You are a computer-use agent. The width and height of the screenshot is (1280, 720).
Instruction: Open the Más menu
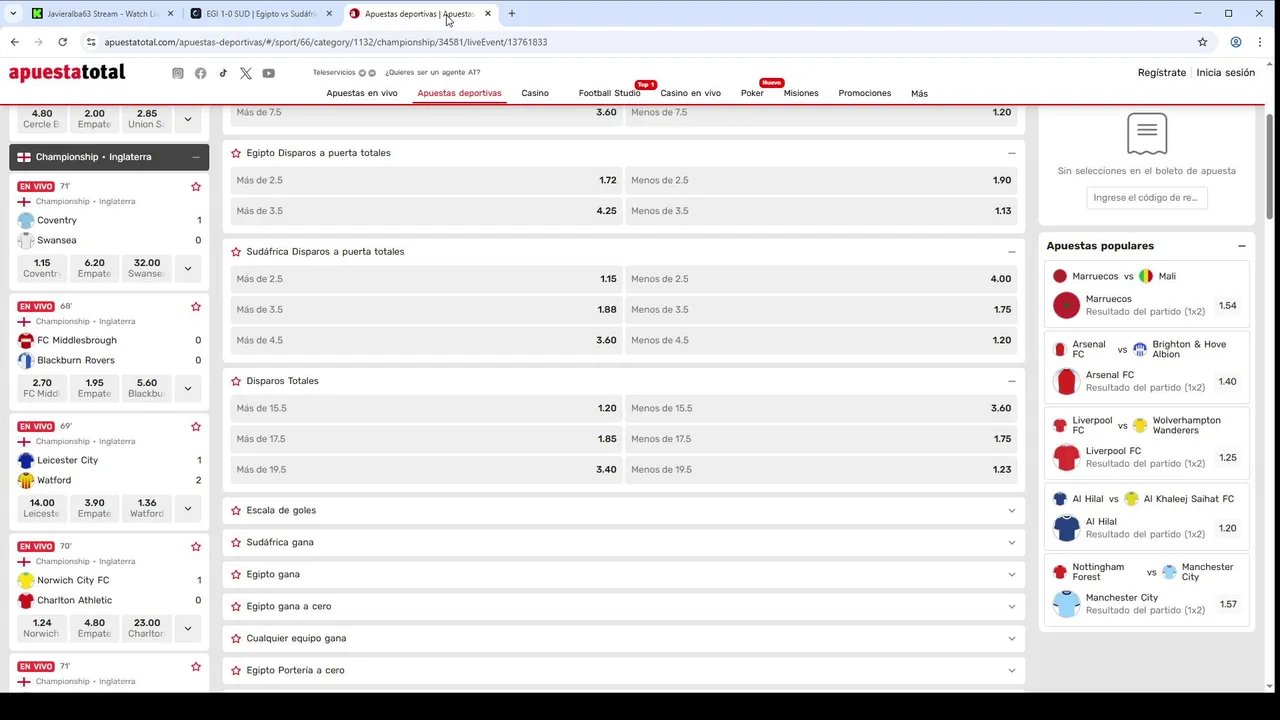919,94
